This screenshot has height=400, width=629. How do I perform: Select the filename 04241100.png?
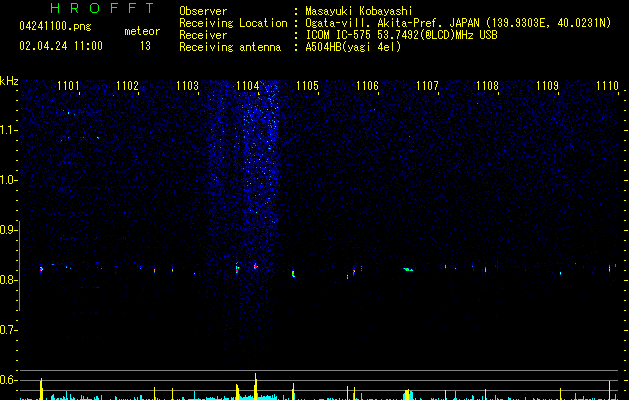pos(55,27)
